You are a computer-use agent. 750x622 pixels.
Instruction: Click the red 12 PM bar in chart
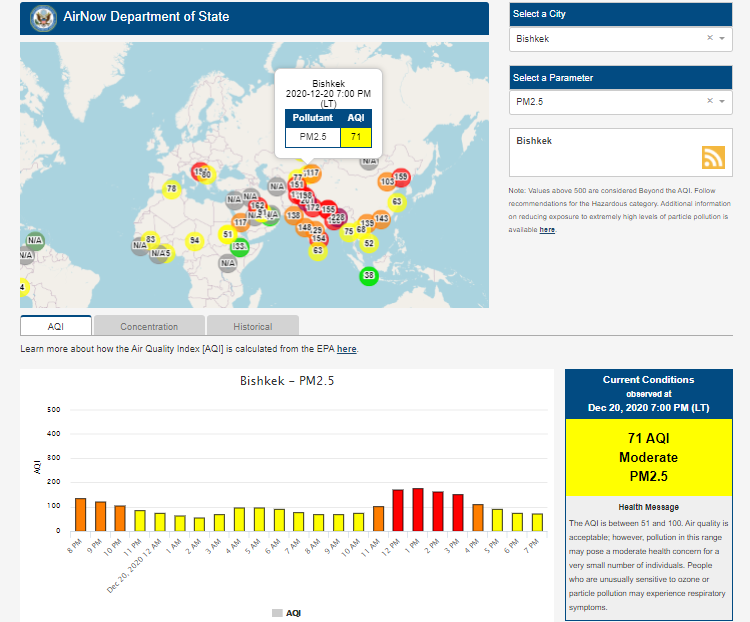click(398, 510)
